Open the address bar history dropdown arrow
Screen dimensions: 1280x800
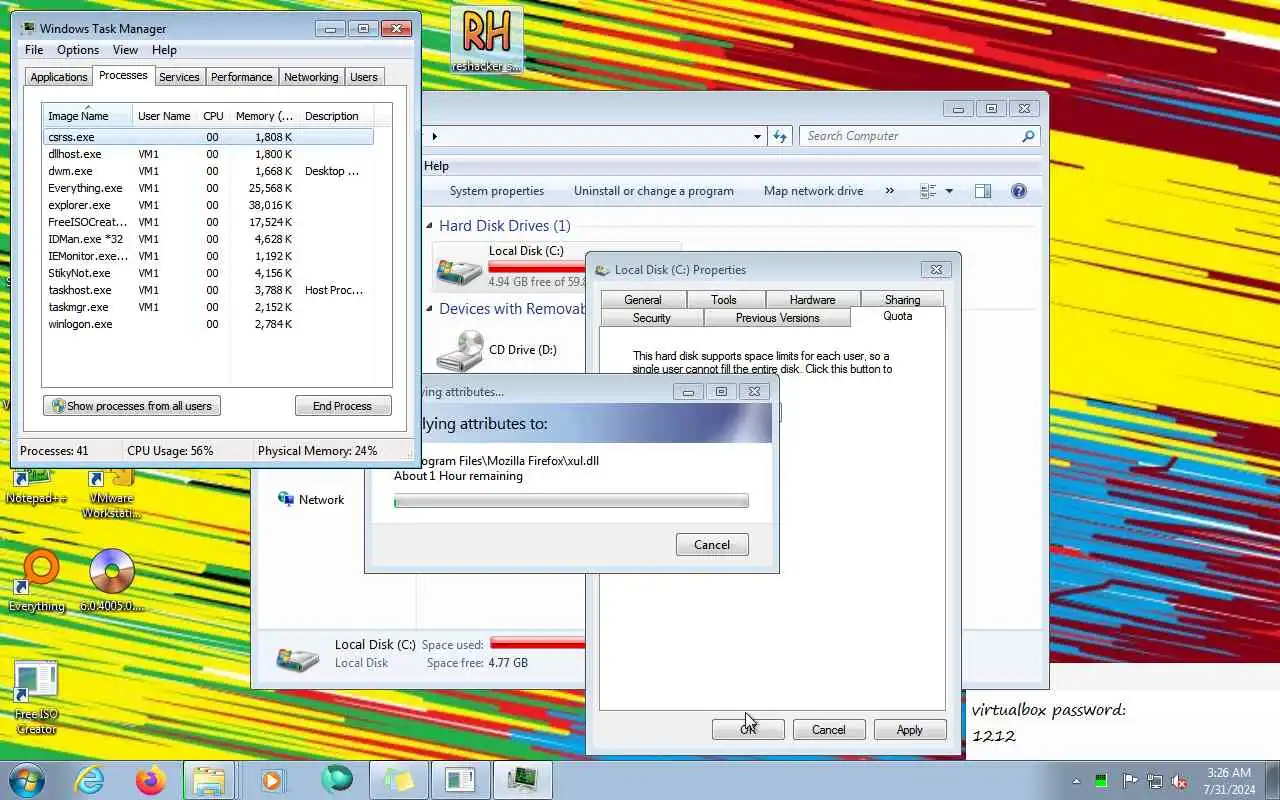point(757,137)
